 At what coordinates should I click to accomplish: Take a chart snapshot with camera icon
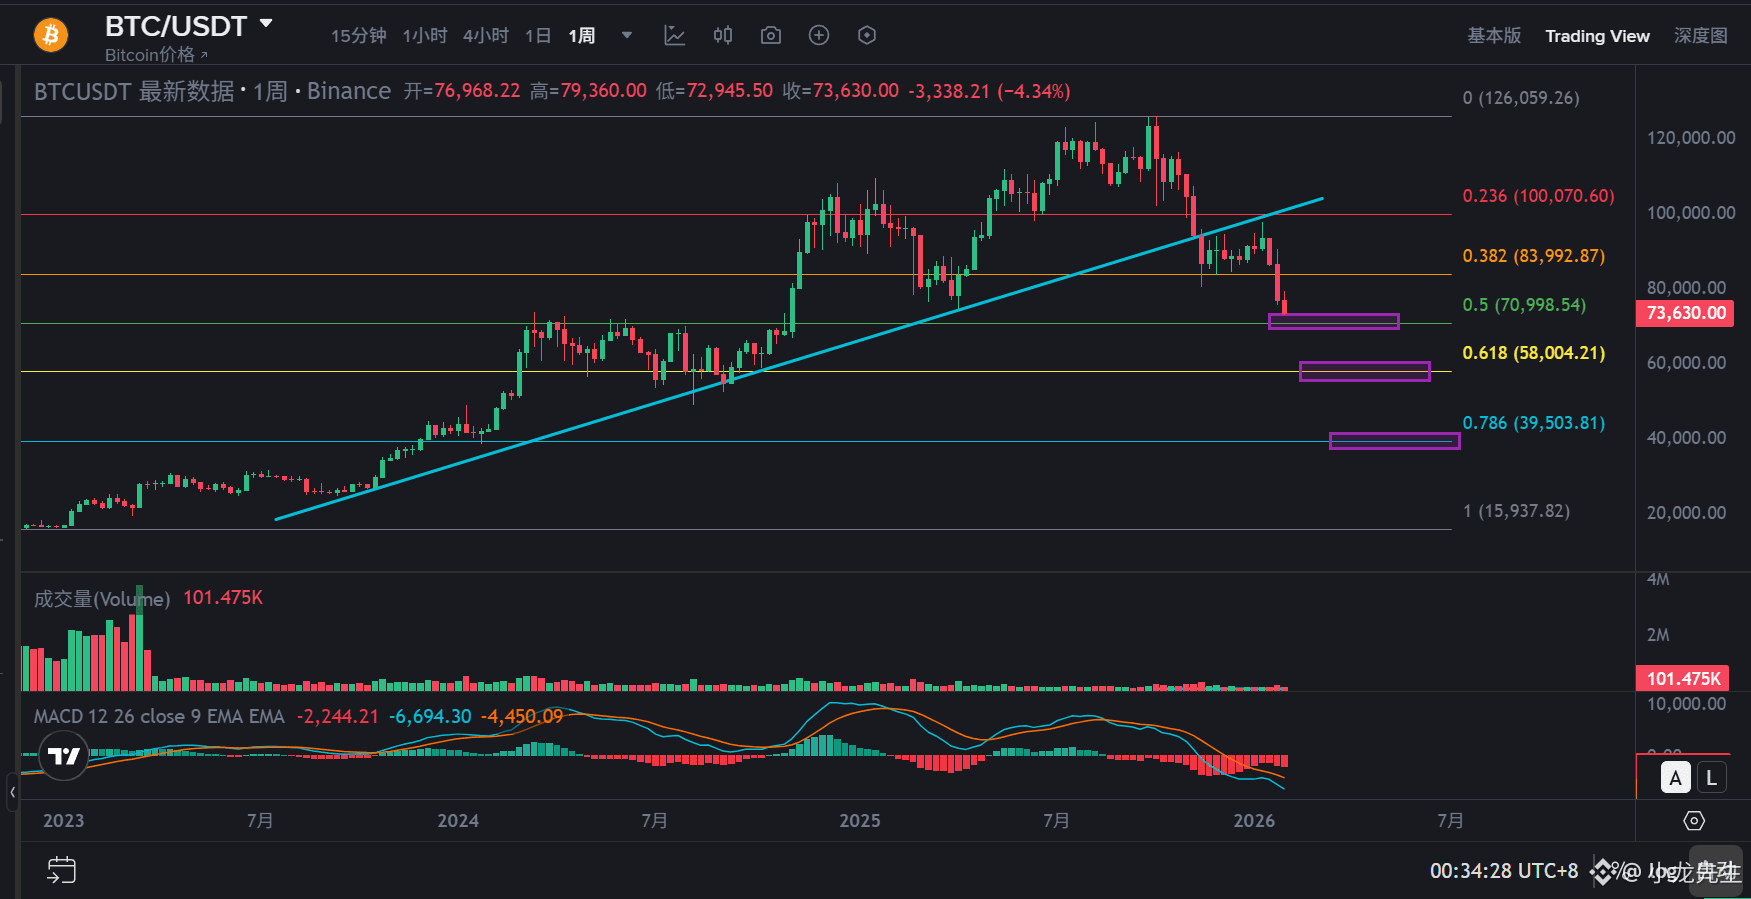(x=771, y=36)
